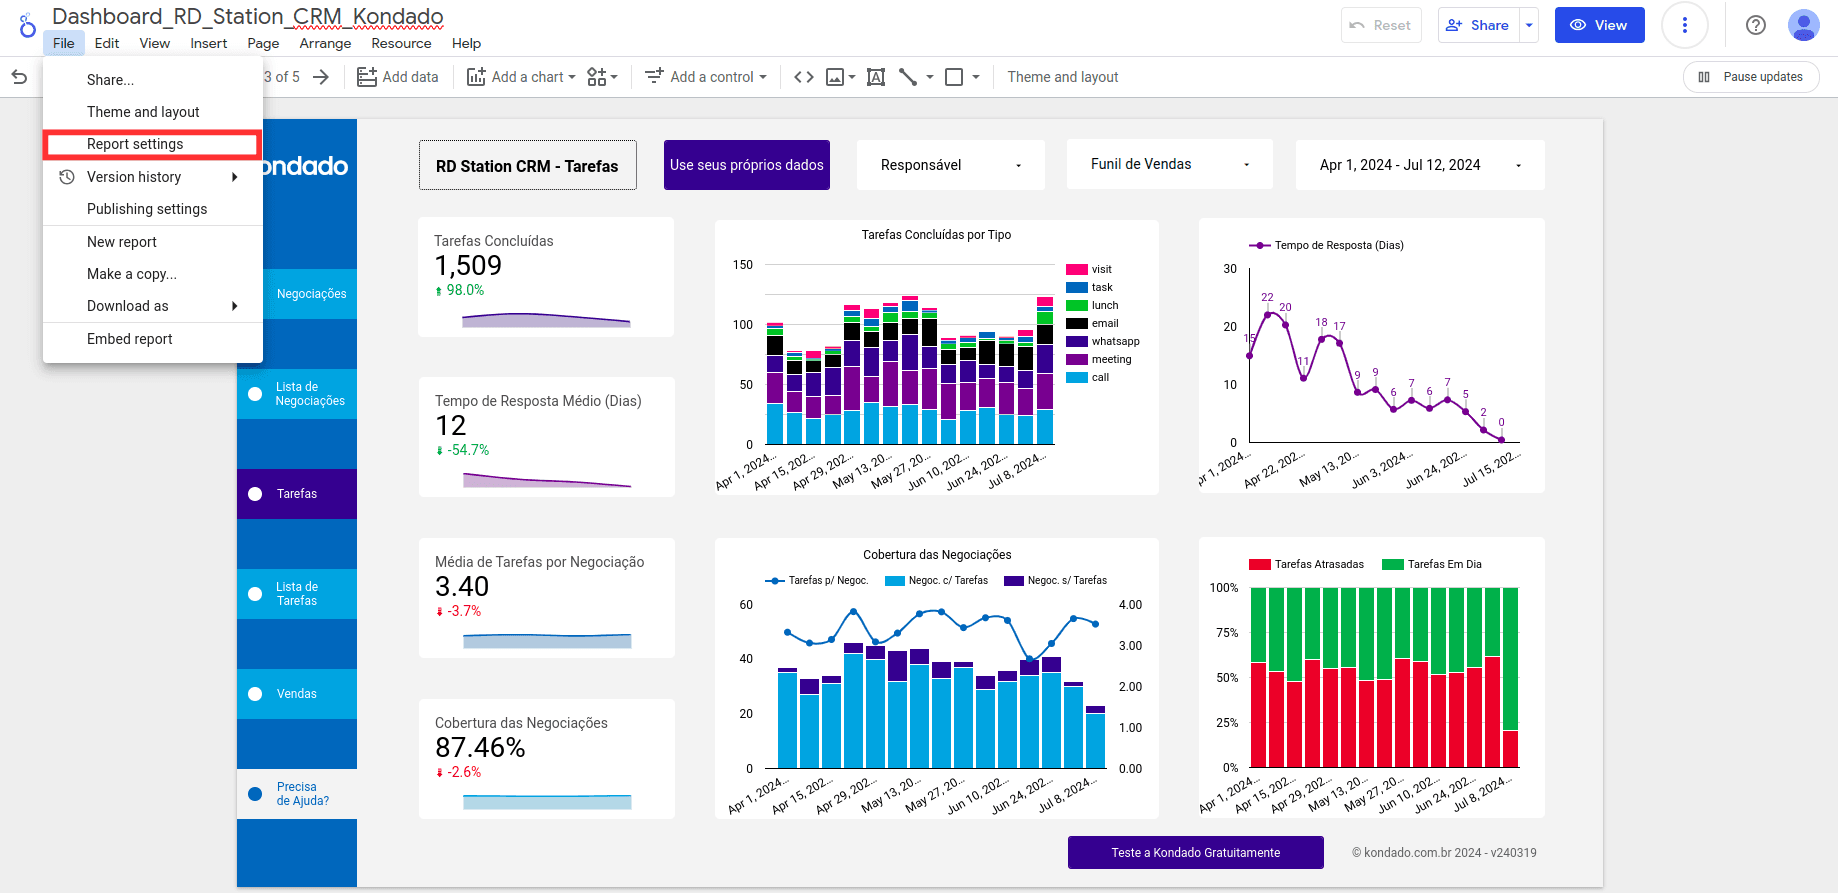Viewport: 1838px width, 893px height.
Task: Open the Responsável filter dropdown
Action: (950, 165)
